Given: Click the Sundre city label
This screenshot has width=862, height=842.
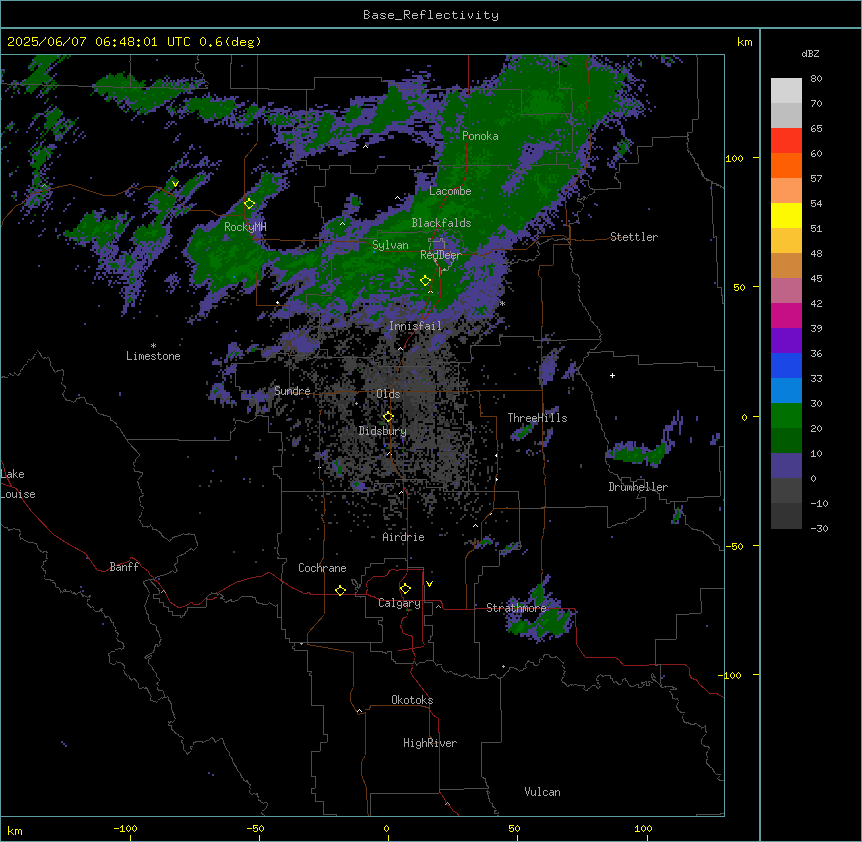Looking at the screenshot, I should (x=292, y=391).
